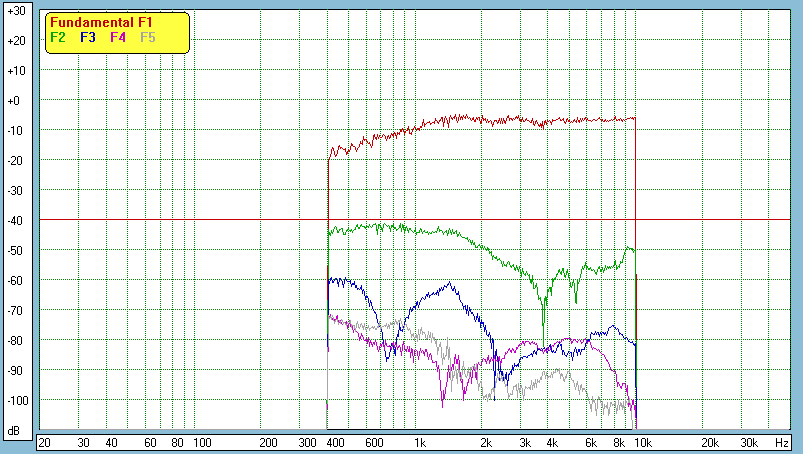Image resolution: width=803 pixels, height=454 pixels.
Task: Click the -40 dB axis label
Action: tap(15, 220)
